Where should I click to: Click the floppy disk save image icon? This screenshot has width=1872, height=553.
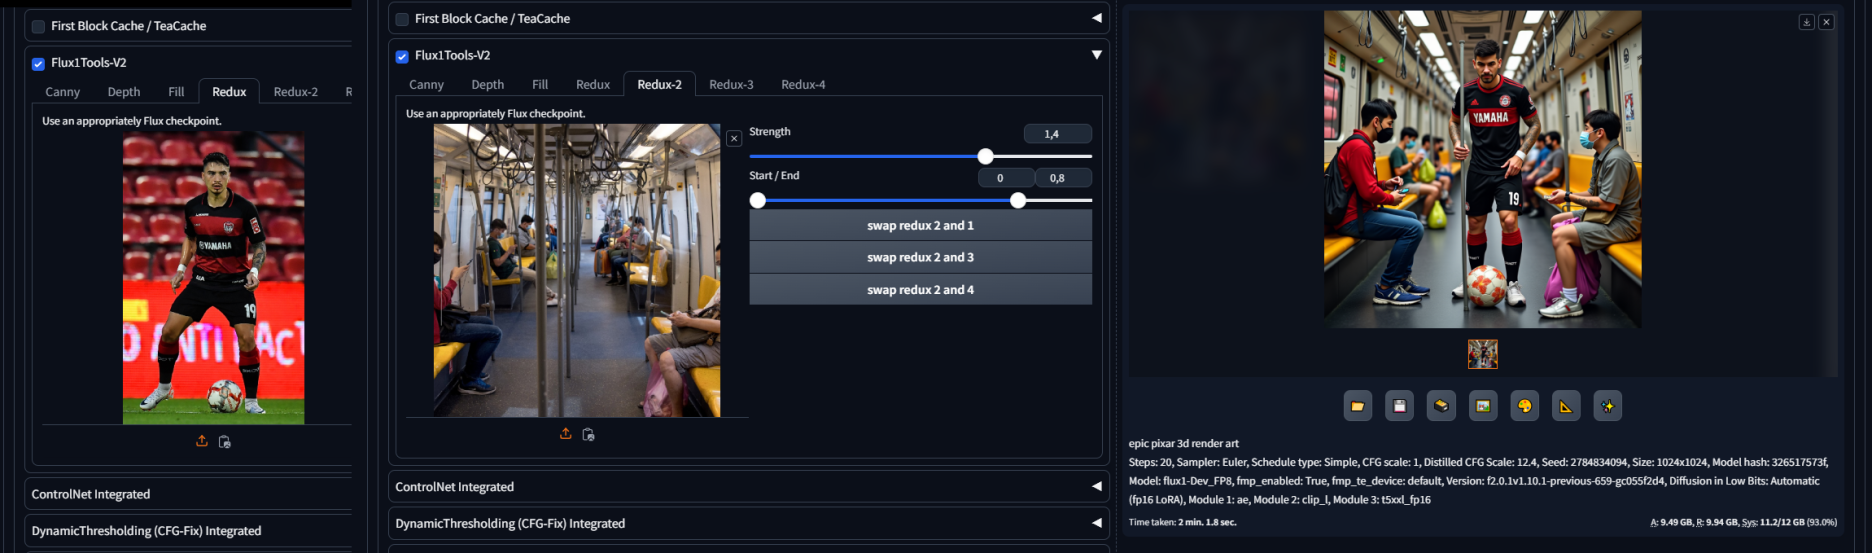coord(1399,406)
